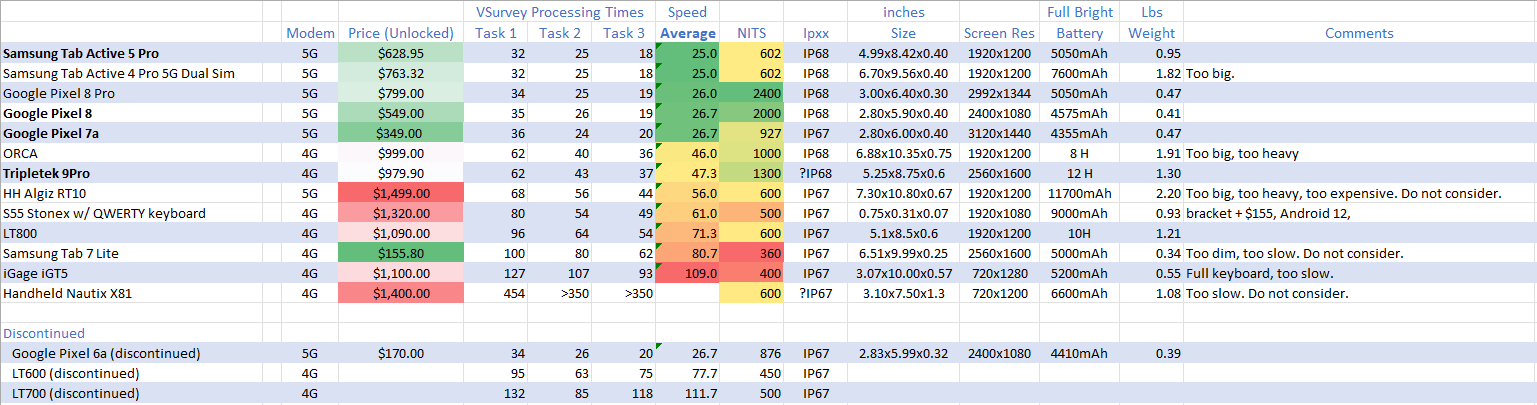Click the Task 1 column header
This screenshot has height=405, width=1537.
click(498, 33)
